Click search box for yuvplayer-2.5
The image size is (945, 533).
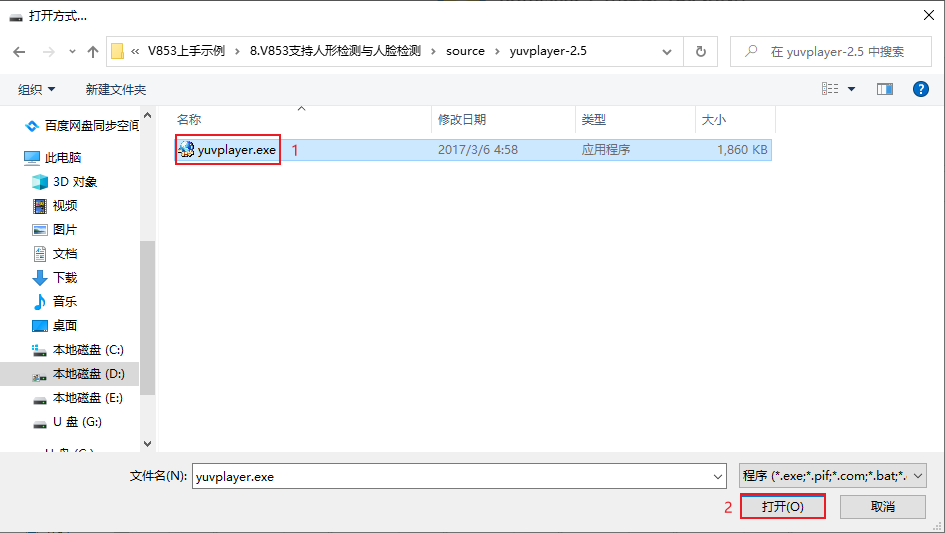point(830,52)
